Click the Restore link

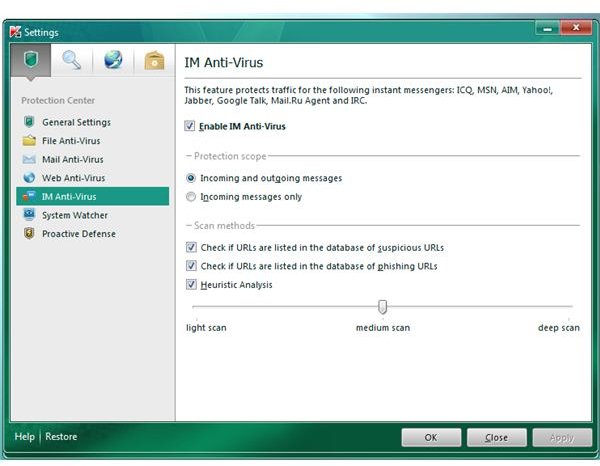tap(61, 437)
